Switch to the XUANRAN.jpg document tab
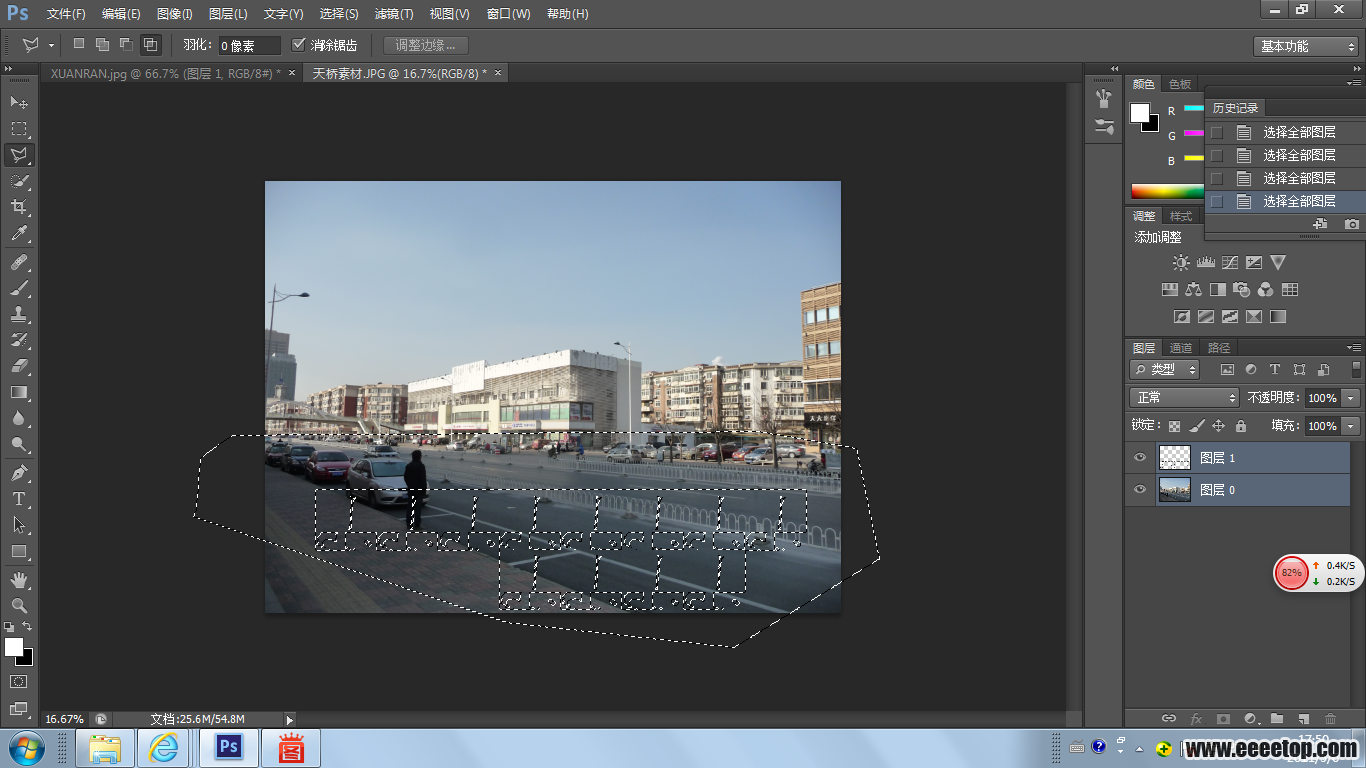1366x768 pixels. pos(165,73)
